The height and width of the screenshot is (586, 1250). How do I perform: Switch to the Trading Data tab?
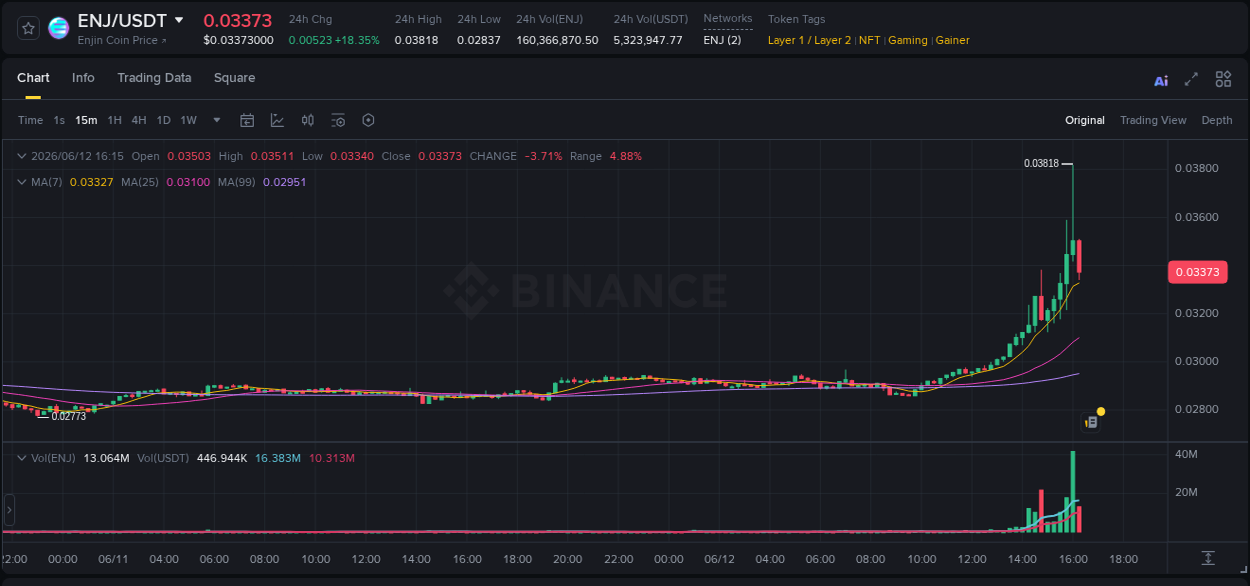(154, 78)
